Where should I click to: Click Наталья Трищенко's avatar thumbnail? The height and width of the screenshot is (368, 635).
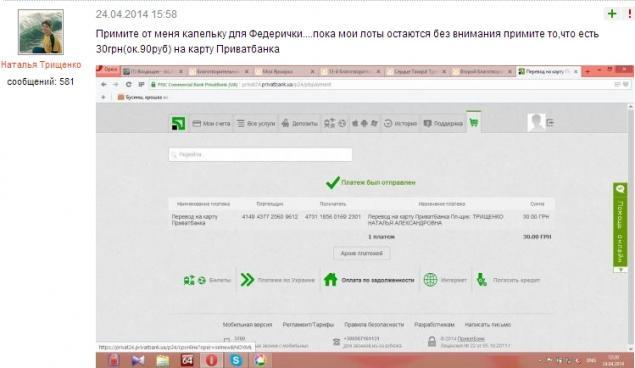pos(41,32)
